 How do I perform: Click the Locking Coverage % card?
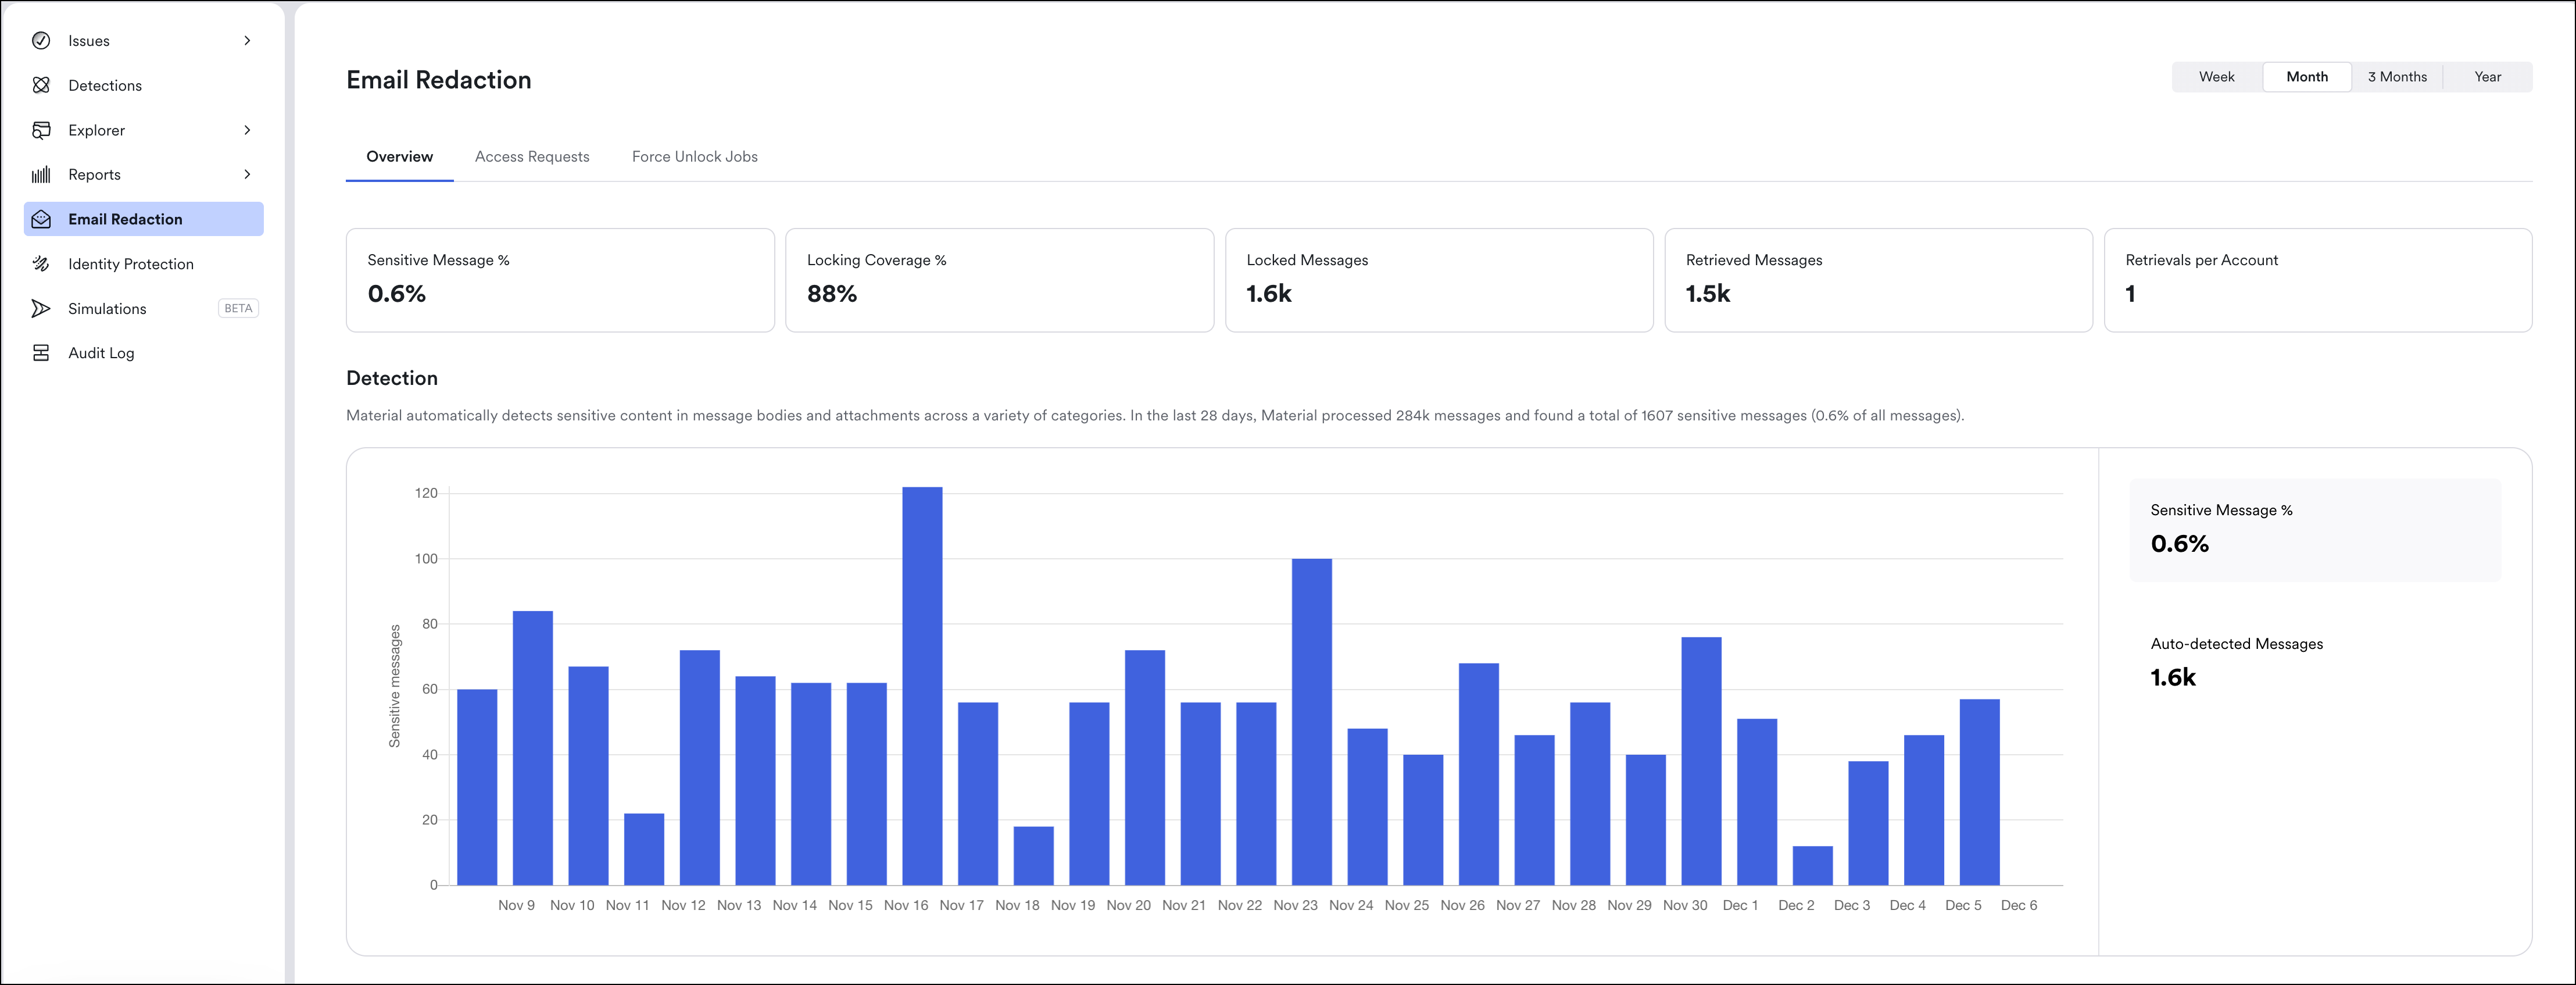pos(999,280)
